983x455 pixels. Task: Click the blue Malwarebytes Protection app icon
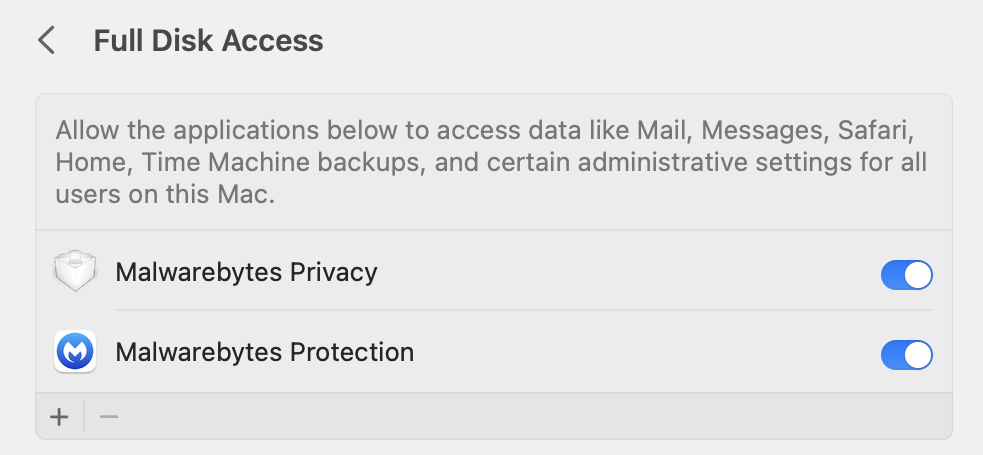click(75, 352)
